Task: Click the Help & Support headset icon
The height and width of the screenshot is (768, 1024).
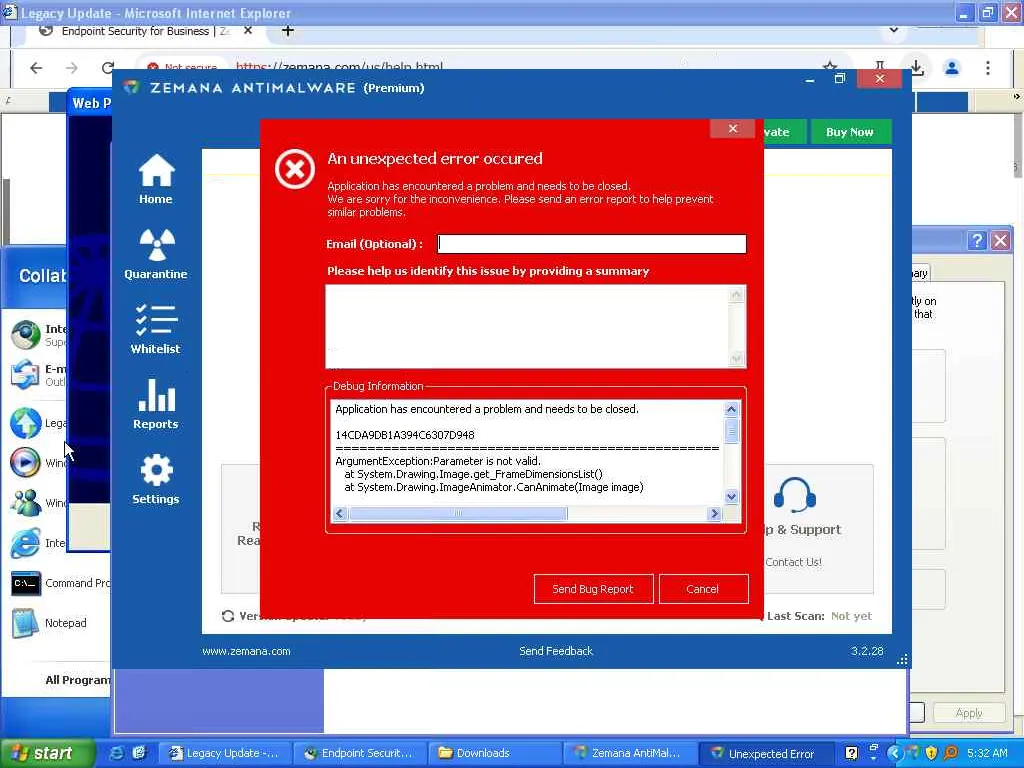Action: 794,495
